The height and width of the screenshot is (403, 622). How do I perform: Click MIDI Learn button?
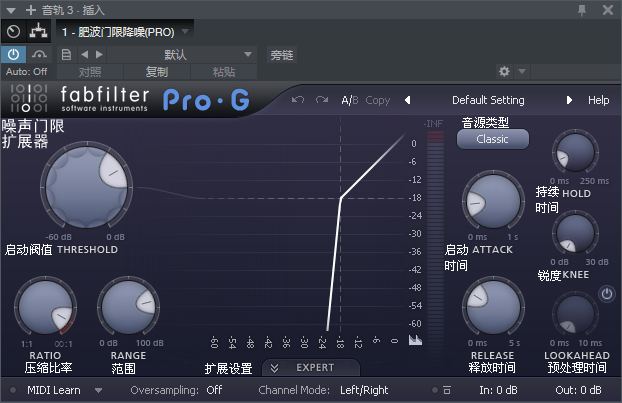(x=54, y=390)
